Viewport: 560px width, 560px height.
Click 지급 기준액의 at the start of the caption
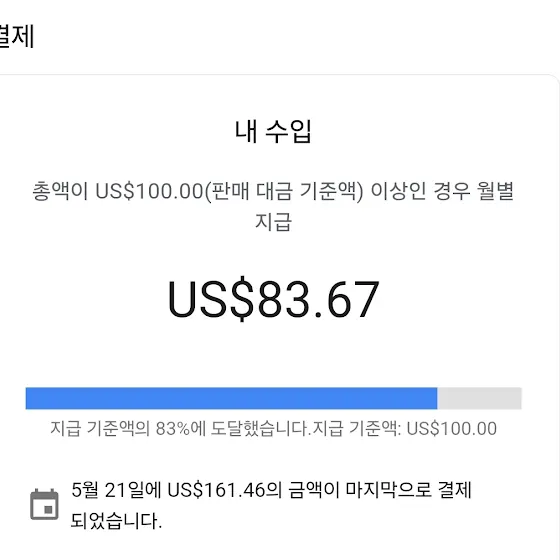click(x=100, y=428)
